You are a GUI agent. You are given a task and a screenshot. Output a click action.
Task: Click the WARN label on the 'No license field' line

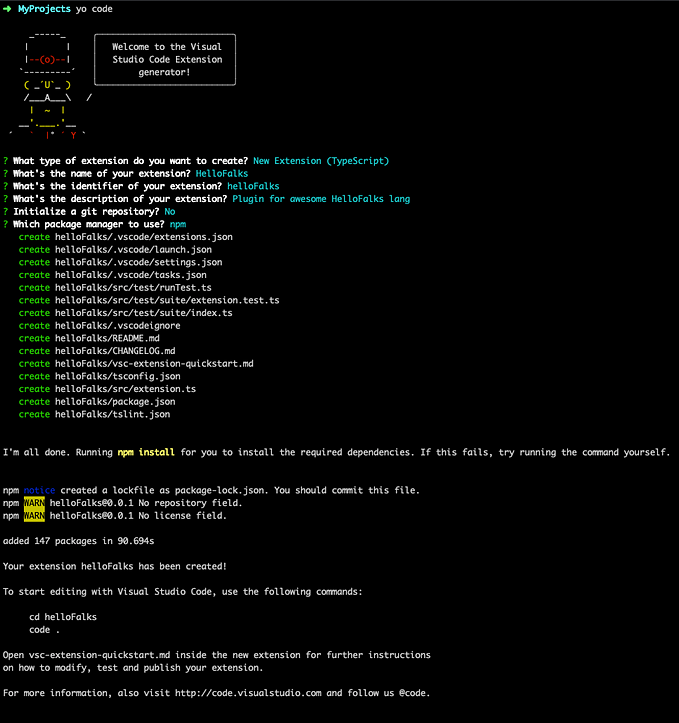[x=34, y=516]
